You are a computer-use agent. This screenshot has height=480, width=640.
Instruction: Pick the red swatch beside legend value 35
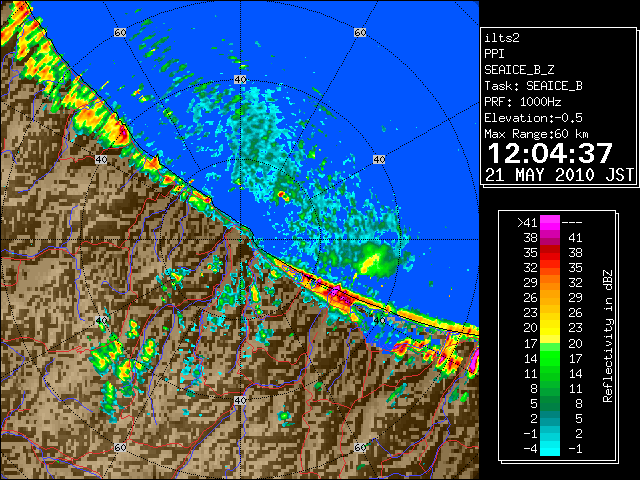click(550, 253)
